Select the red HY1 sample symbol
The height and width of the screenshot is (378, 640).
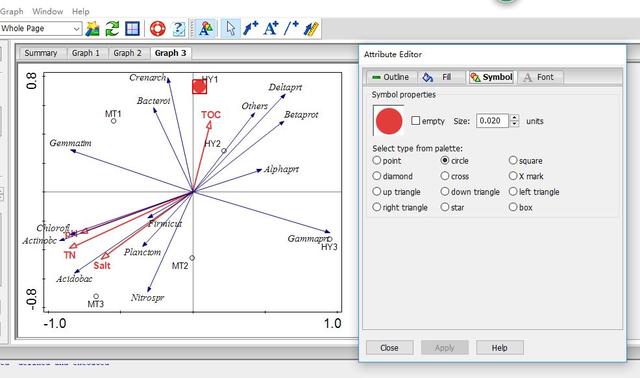pyautogui.click(x=200, y=87)
